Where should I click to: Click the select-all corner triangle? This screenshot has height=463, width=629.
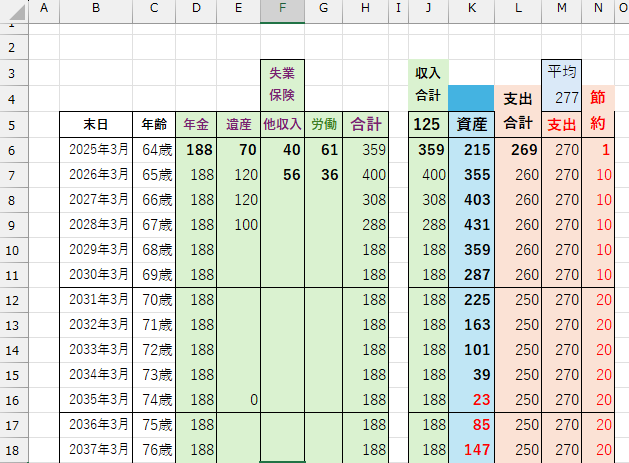[16, 11]
